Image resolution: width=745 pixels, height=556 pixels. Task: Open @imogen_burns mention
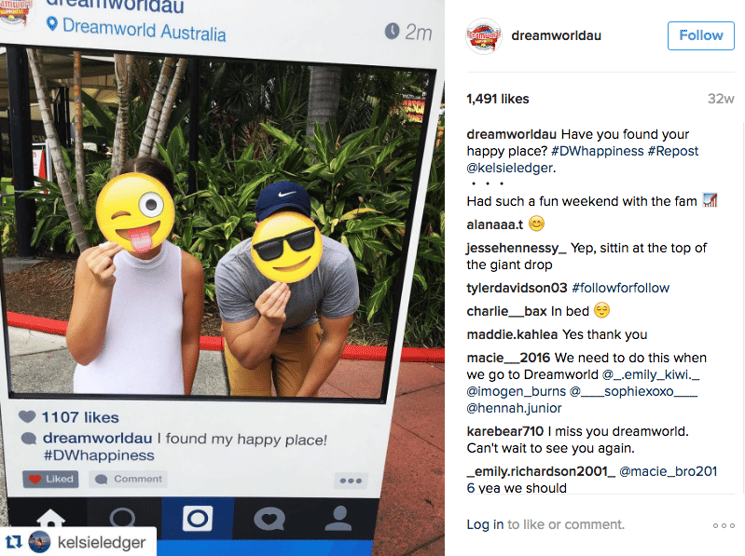coord(516,391)
